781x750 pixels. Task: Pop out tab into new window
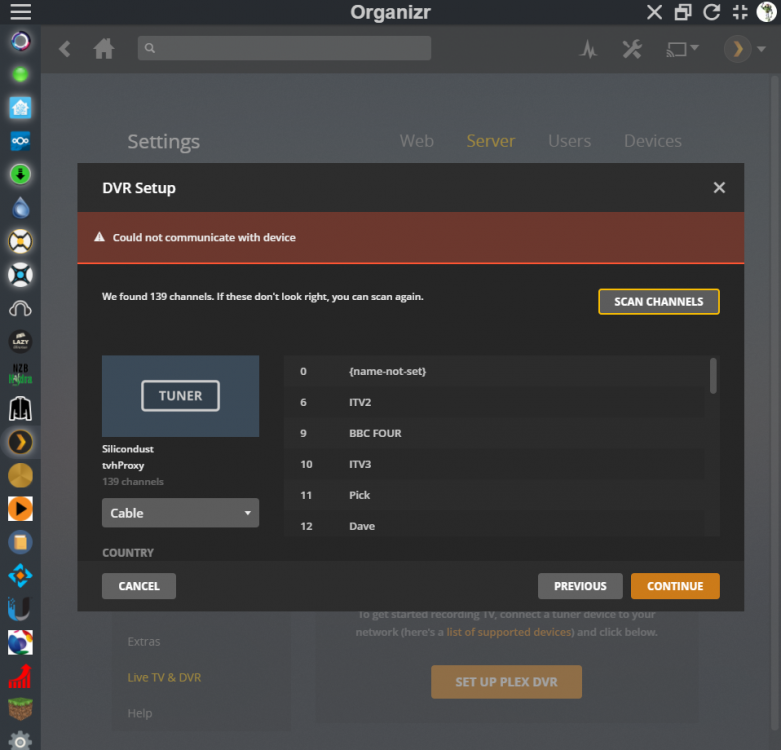click(x=683, y=11)
